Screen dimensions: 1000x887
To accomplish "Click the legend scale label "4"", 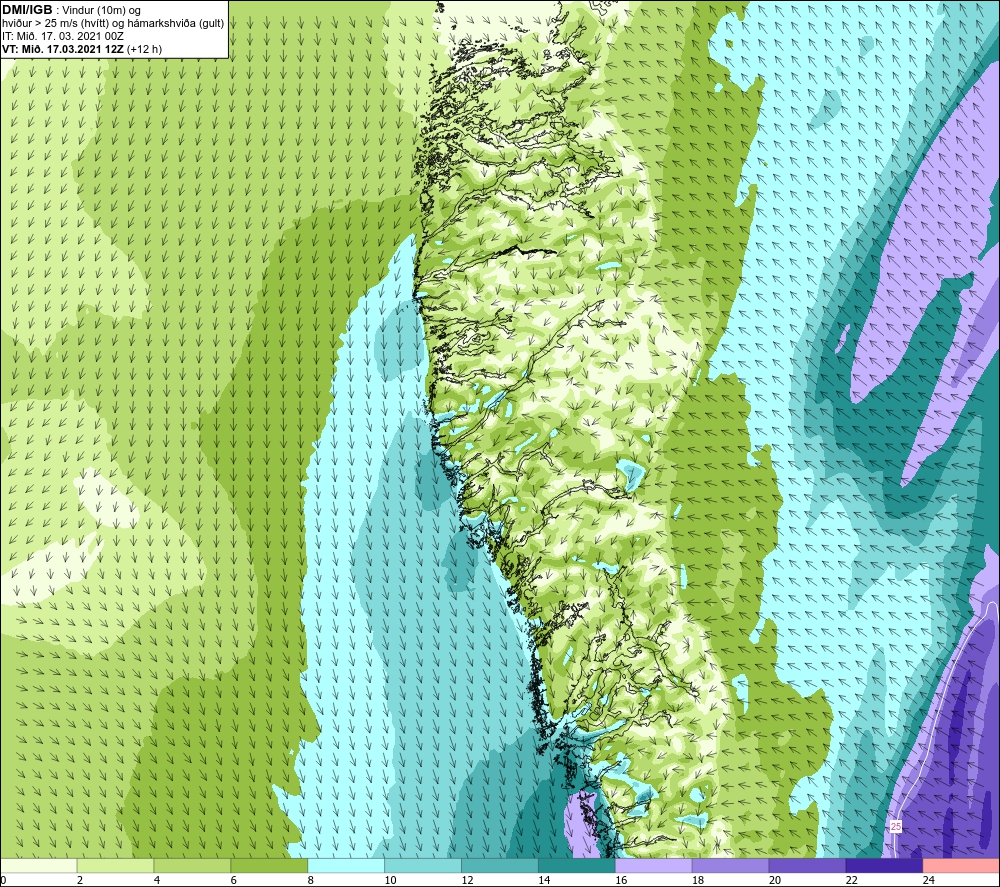I will tap(157, 880).
